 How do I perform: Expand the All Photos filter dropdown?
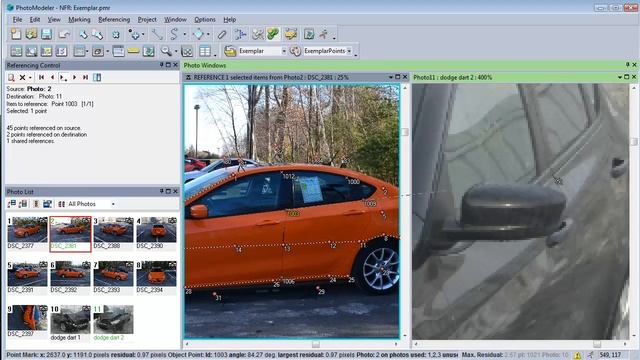point(113,204)
